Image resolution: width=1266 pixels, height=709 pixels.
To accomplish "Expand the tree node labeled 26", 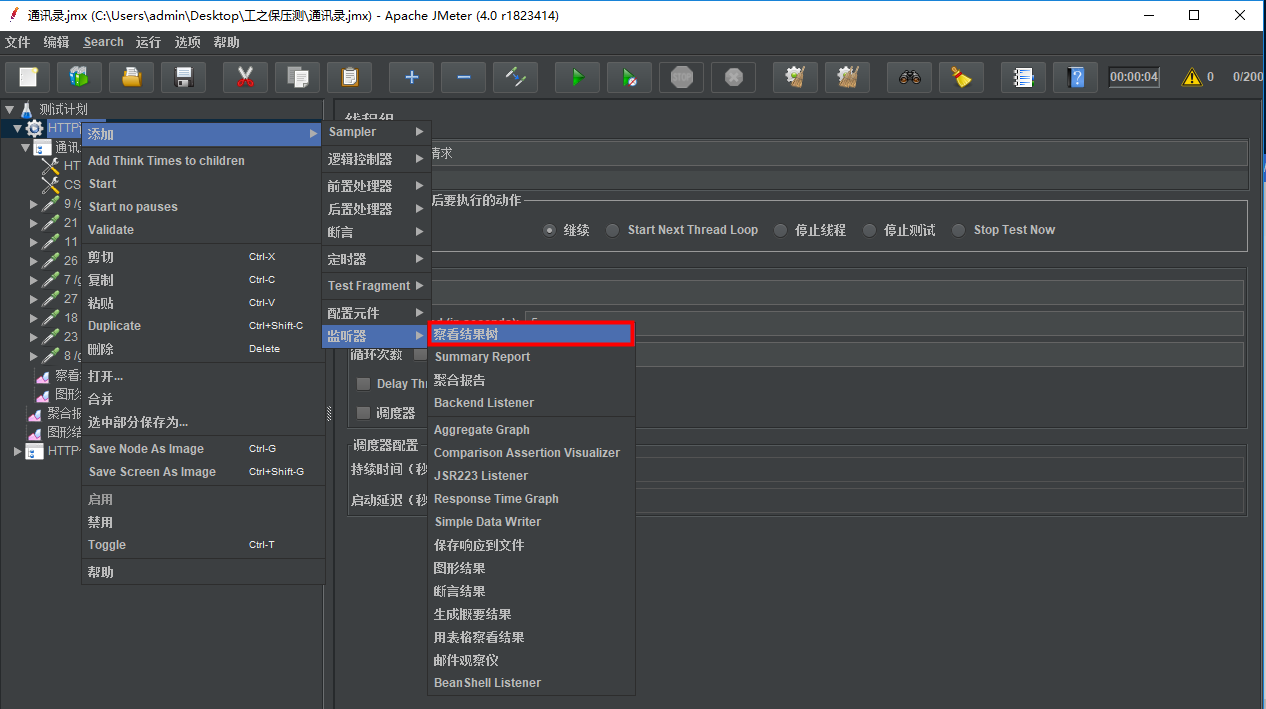I will pyautogui.click(x=34, y=261).
